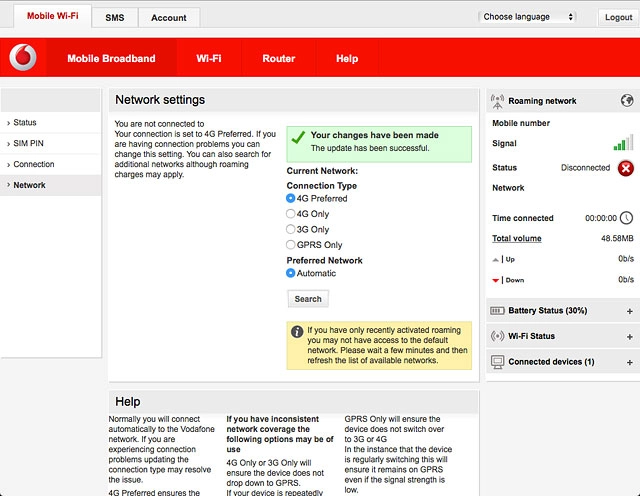Click the roaming globe icon

(x=626, y=101)
